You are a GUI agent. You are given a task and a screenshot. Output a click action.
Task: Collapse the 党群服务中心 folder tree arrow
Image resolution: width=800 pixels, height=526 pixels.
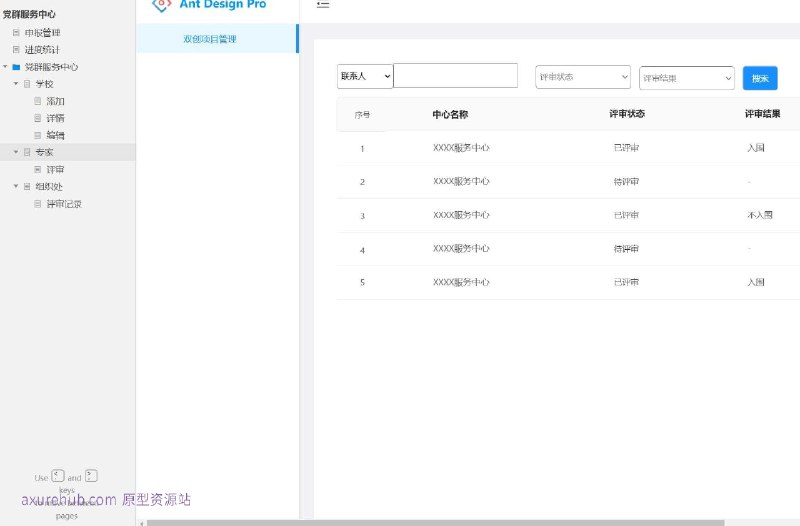pos(5,67)
